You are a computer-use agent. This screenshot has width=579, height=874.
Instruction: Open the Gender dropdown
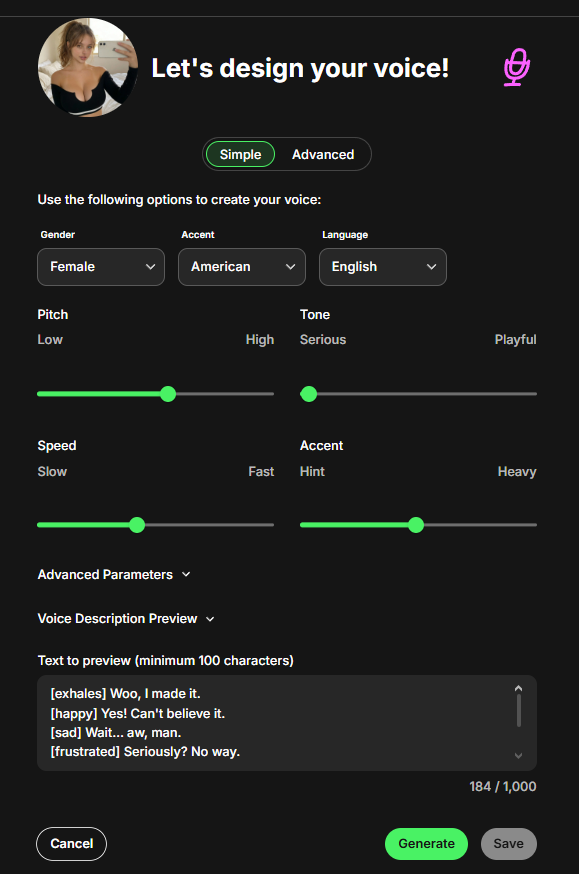(100, 267)
